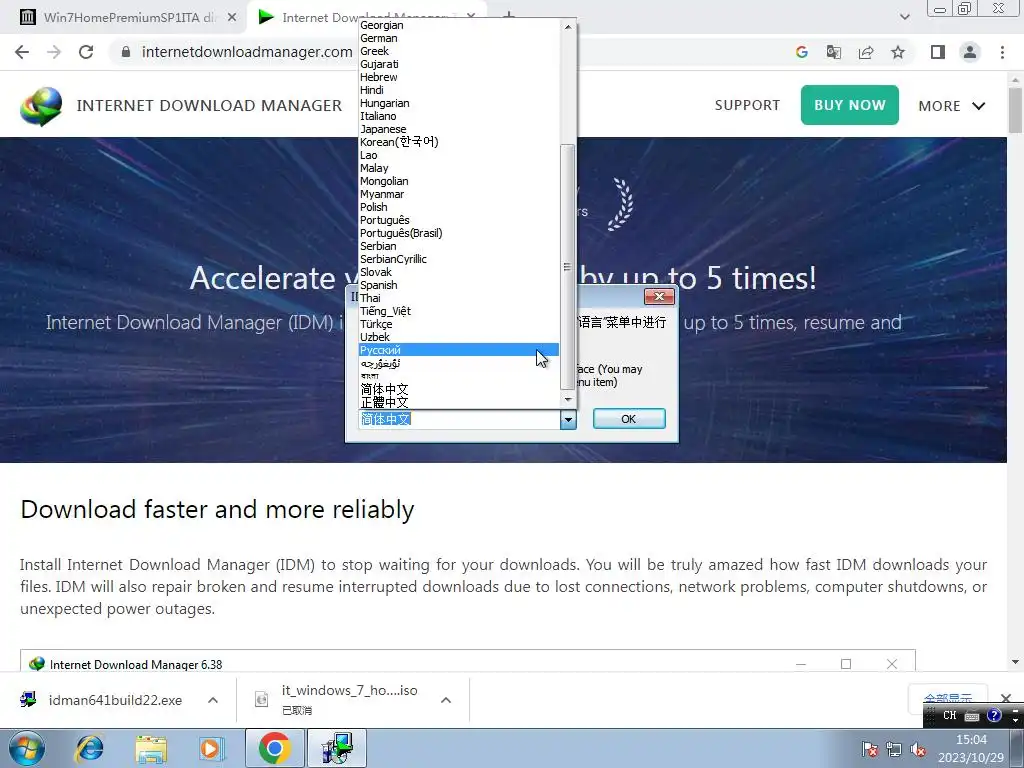Choose Spanish in the language list

458,285
